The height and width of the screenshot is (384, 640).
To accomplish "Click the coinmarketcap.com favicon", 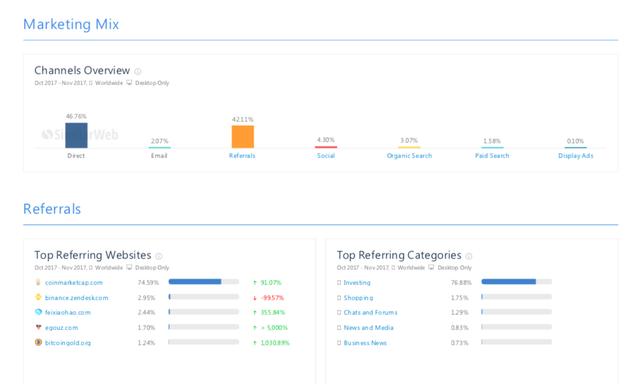I will click(x=38, y=282).
